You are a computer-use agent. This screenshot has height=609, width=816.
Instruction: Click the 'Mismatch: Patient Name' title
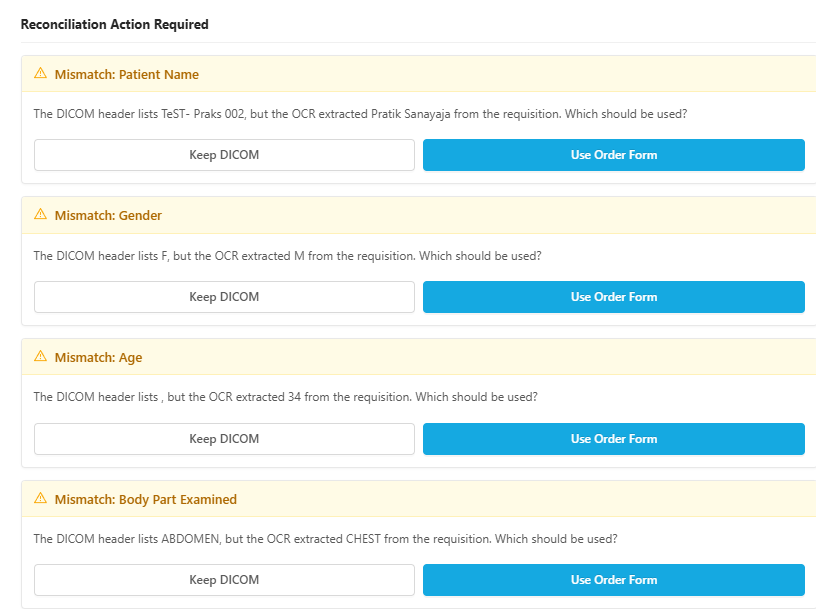126,74
